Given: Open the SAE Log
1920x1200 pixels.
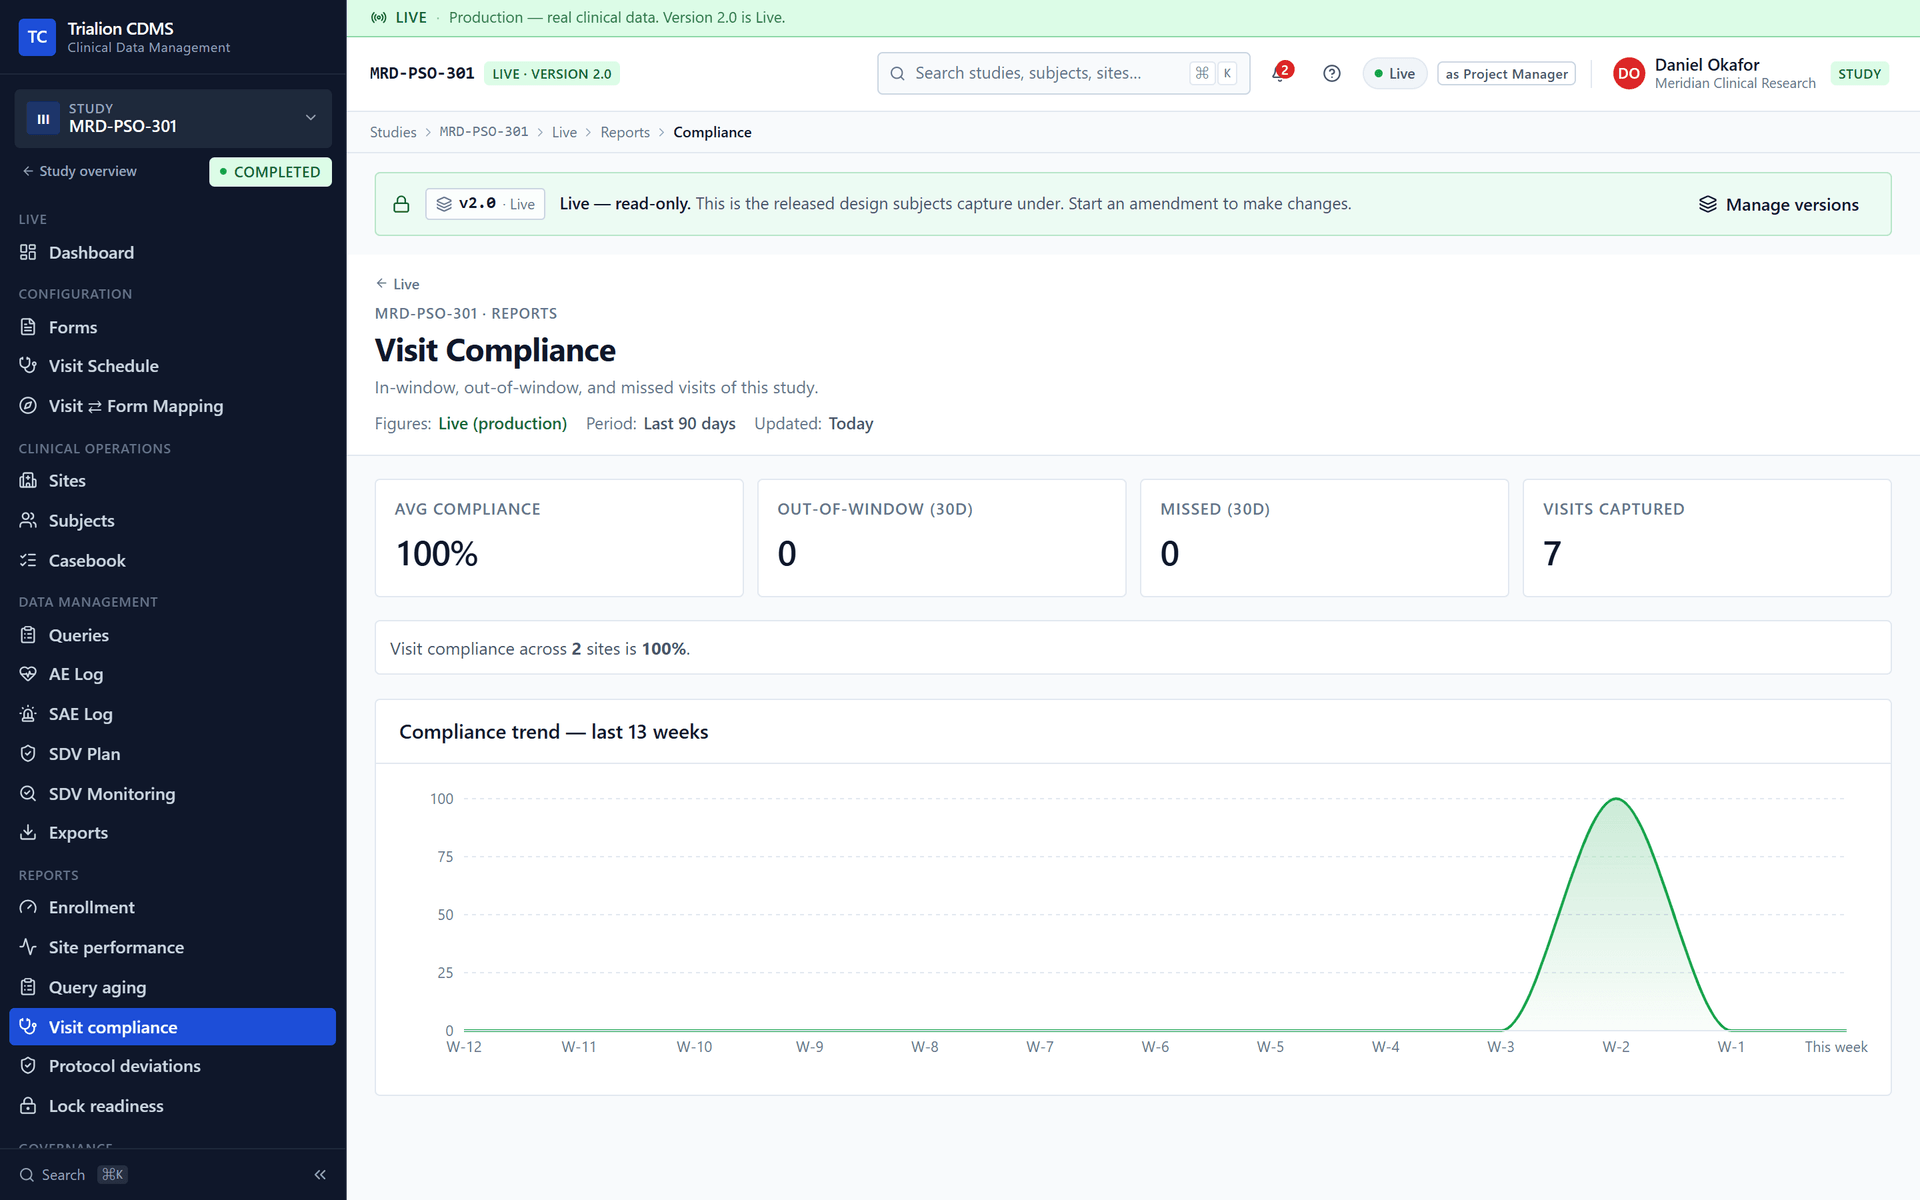Looking at the screenshot, I should (172, 714).
